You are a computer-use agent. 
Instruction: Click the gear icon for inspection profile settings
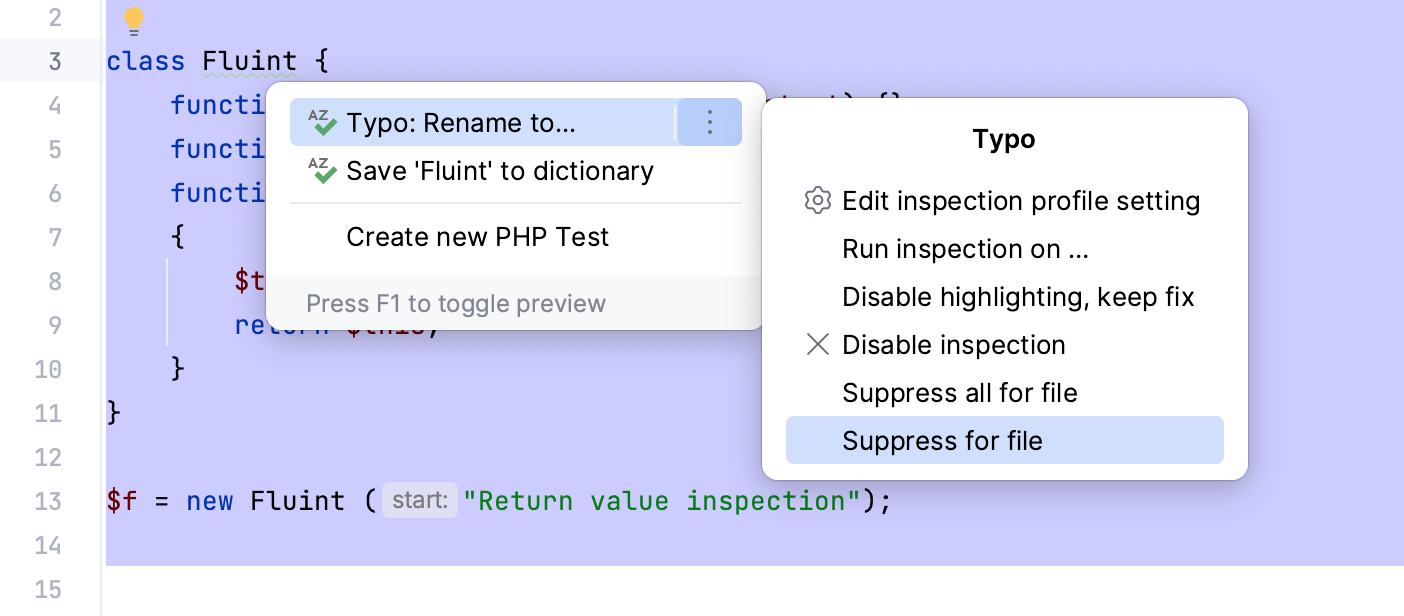(817, 200)
